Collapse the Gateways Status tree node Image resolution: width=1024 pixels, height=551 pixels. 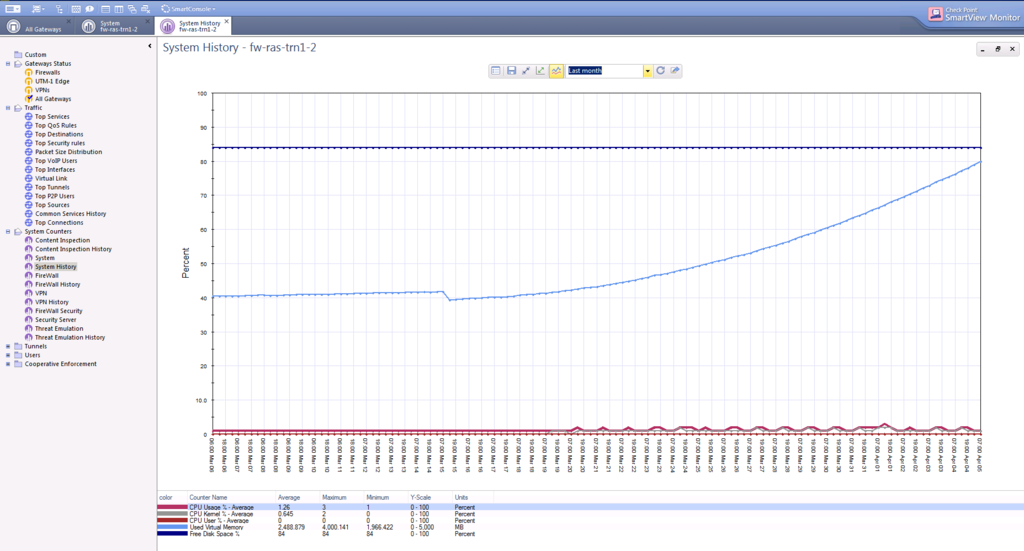coord(8,64)
